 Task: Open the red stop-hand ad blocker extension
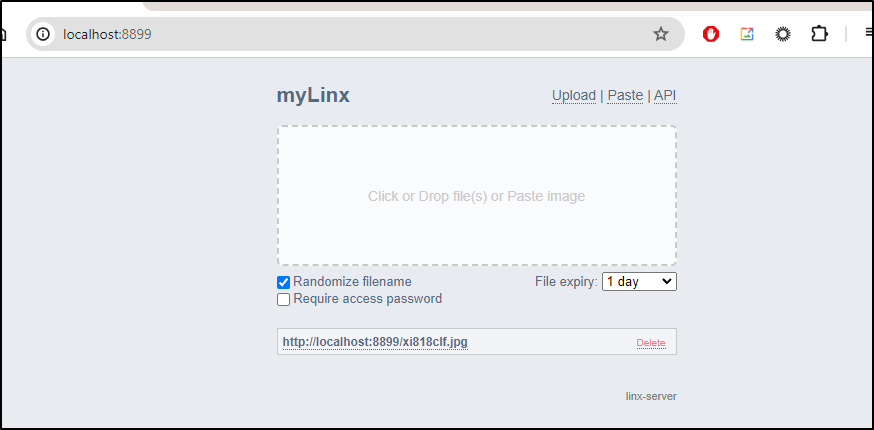tap(711, 35)
